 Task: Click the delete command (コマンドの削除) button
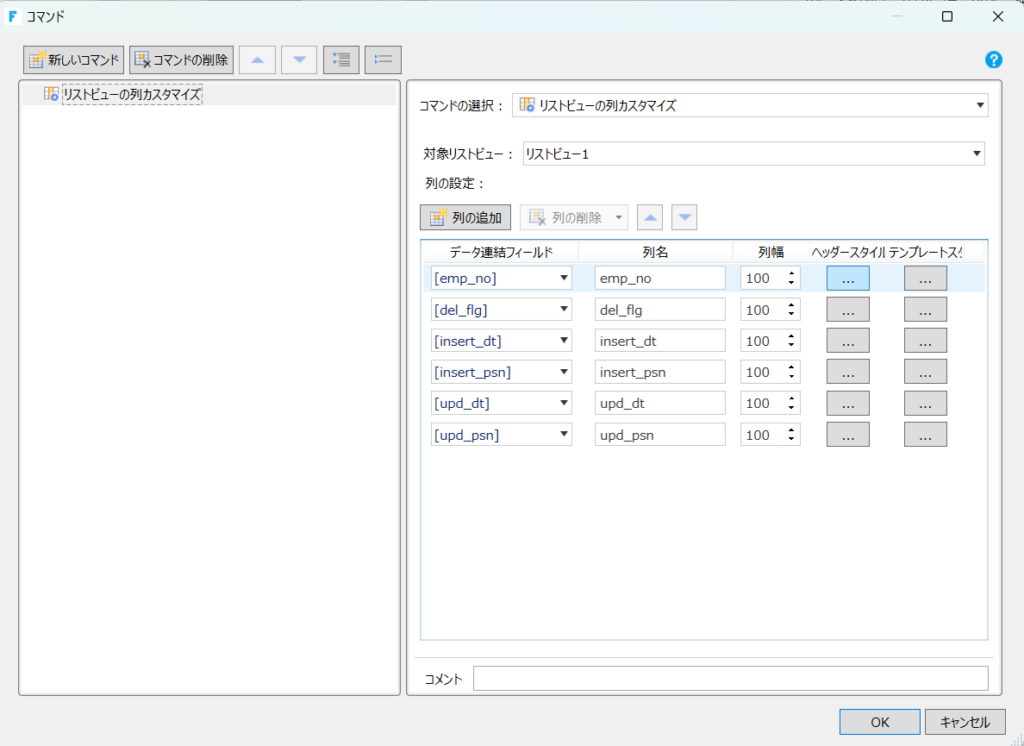tap(180, 60)
